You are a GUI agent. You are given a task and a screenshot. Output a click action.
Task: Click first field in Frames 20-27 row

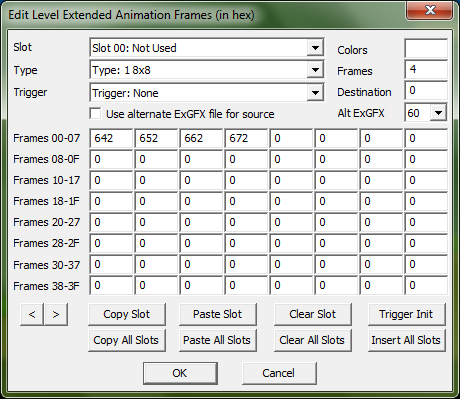(111, 222)
